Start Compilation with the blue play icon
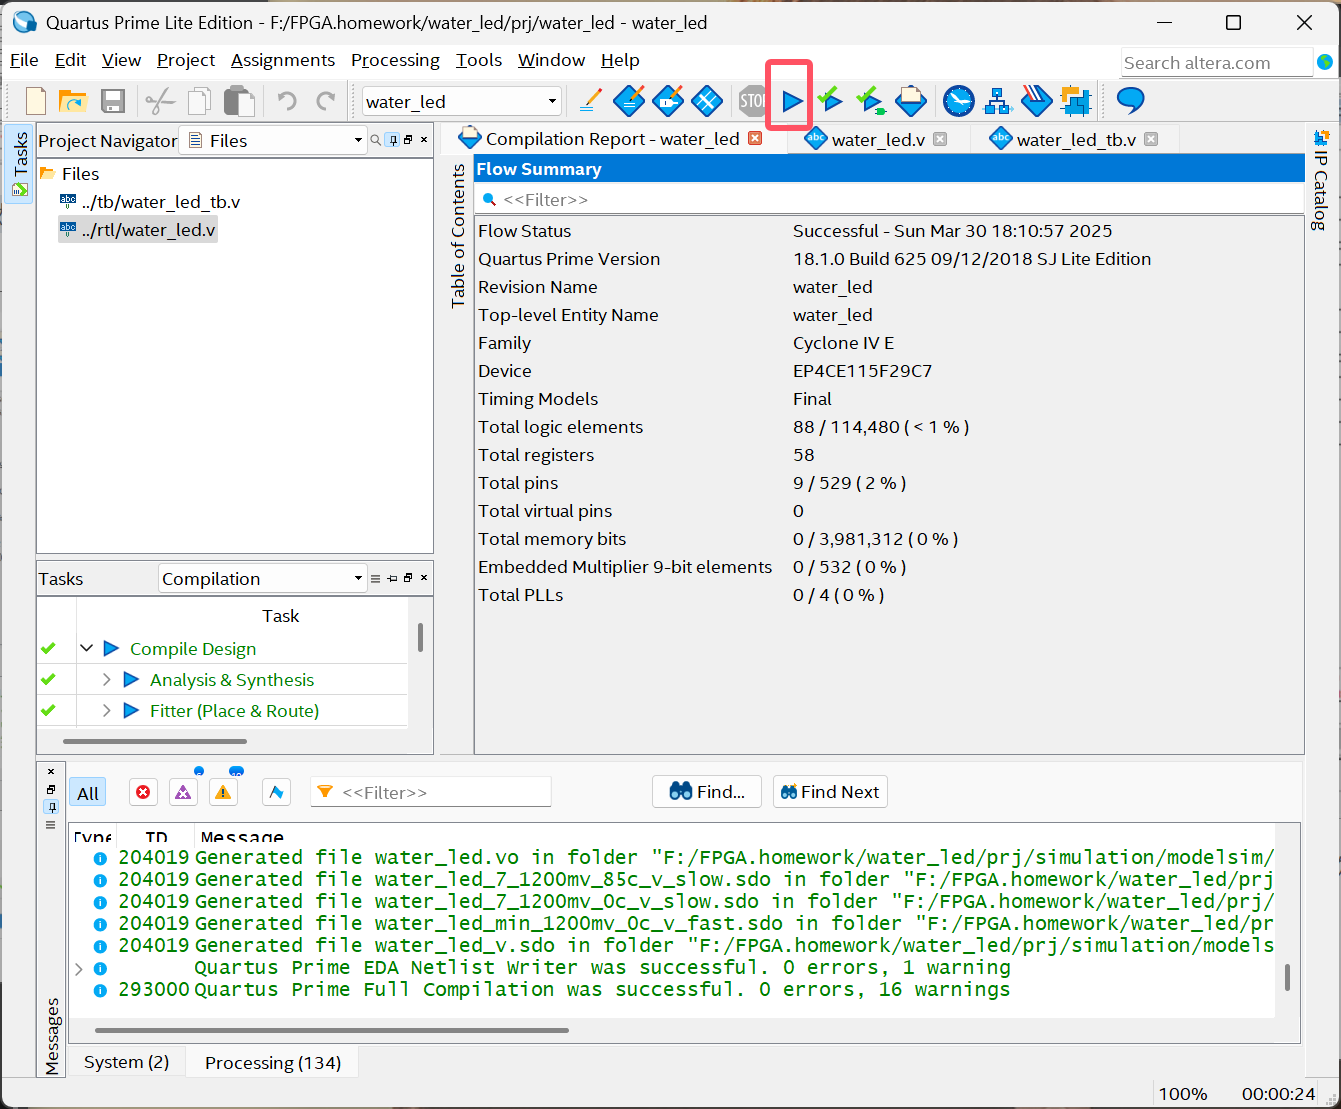This screenshot has width=1341, height=1109. [x=791, y=100]
